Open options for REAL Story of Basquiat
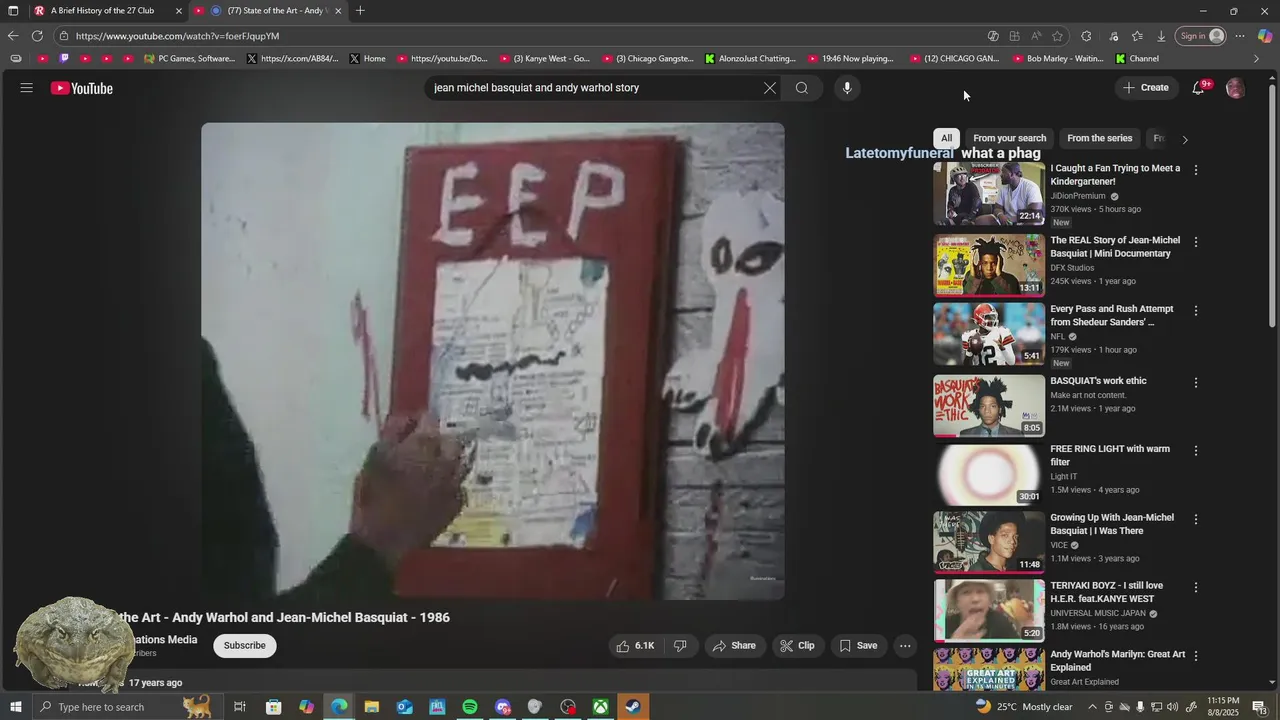This screenshot has height=720, width=1280. [1196, 242]
